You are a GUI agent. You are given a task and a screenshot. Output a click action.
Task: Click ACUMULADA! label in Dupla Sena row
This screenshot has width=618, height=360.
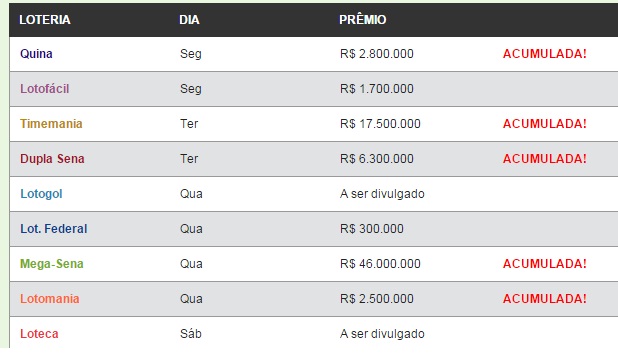545,159
